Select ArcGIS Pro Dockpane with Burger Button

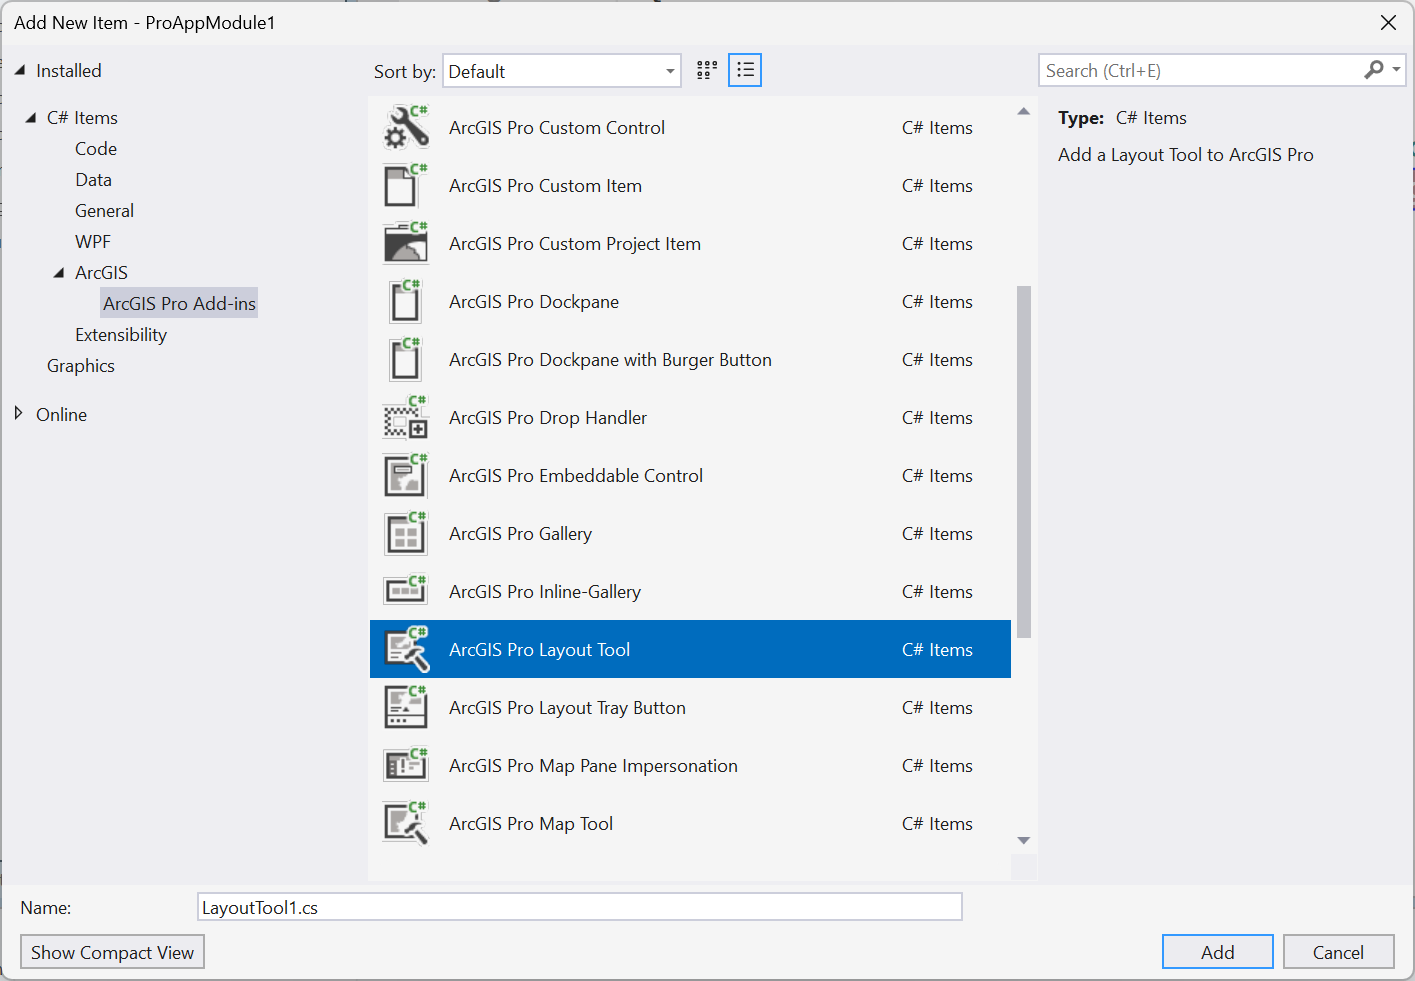tap(610, 359)
